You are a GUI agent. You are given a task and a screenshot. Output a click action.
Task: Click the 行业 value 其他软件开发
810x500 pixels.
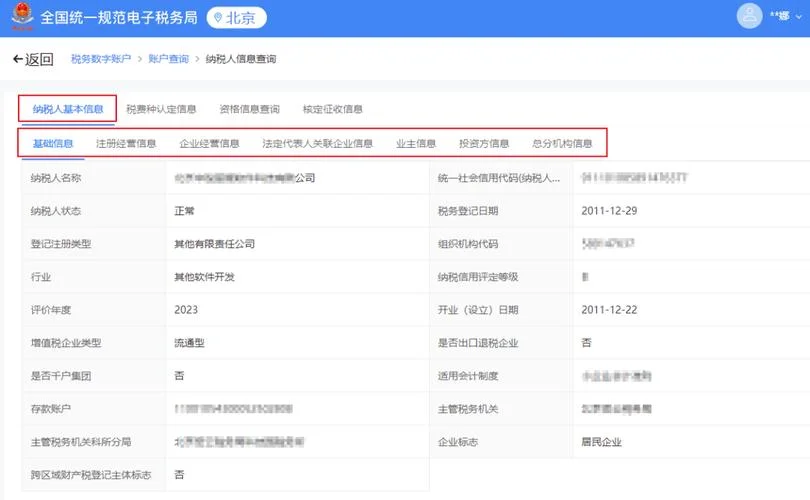pyautogui.click(x=205, y=277)
